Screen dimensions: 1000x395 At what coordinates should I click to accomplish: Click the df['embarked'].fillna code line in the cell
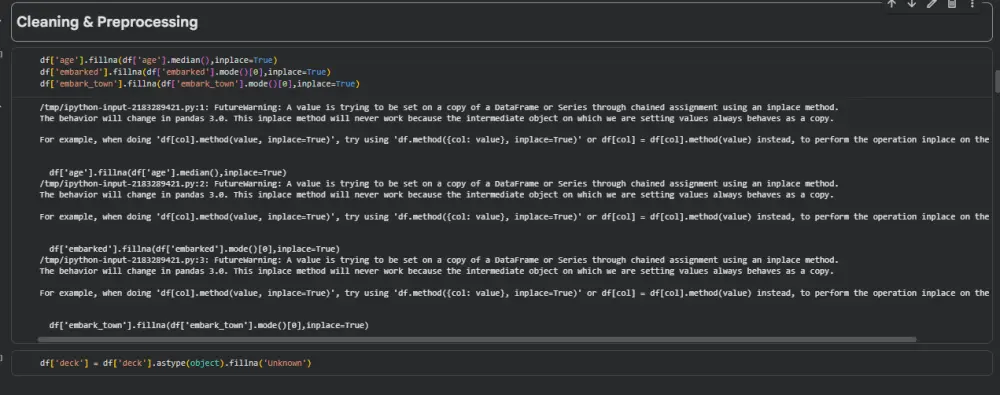click(185, 72)
